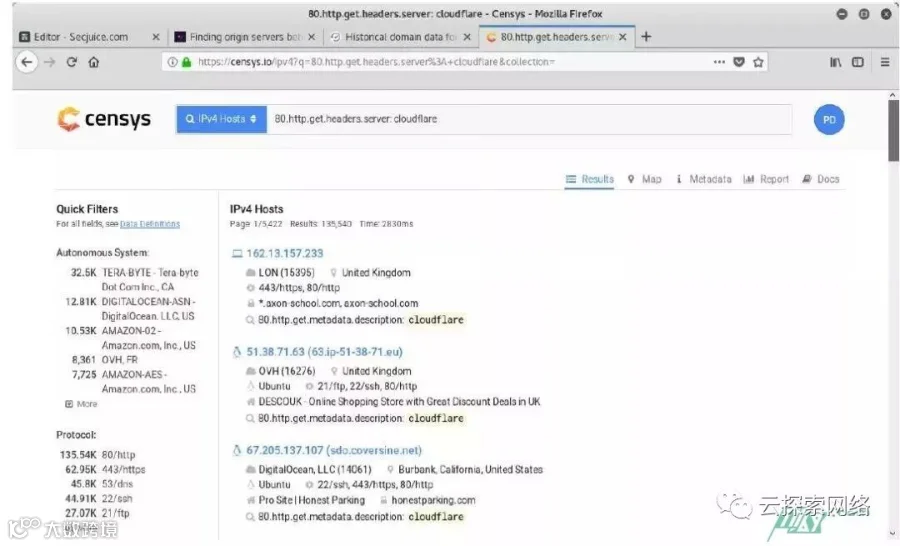This screenshot has width=900, height=546.
Task: Open host 162.13.157.233 result
Action: click(285, 253)
